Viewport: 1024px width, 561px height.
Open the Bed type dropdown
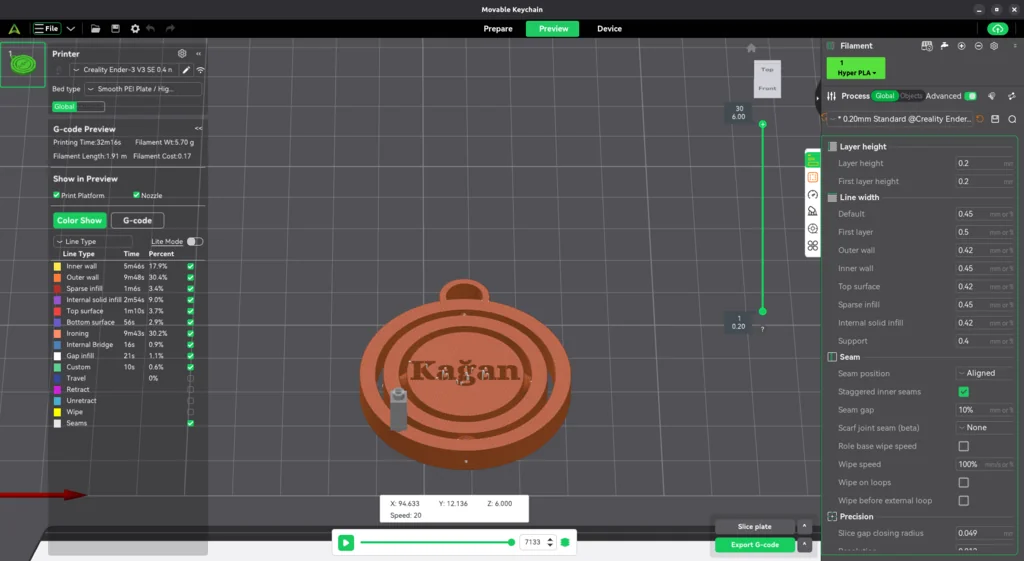click(142, 89)
